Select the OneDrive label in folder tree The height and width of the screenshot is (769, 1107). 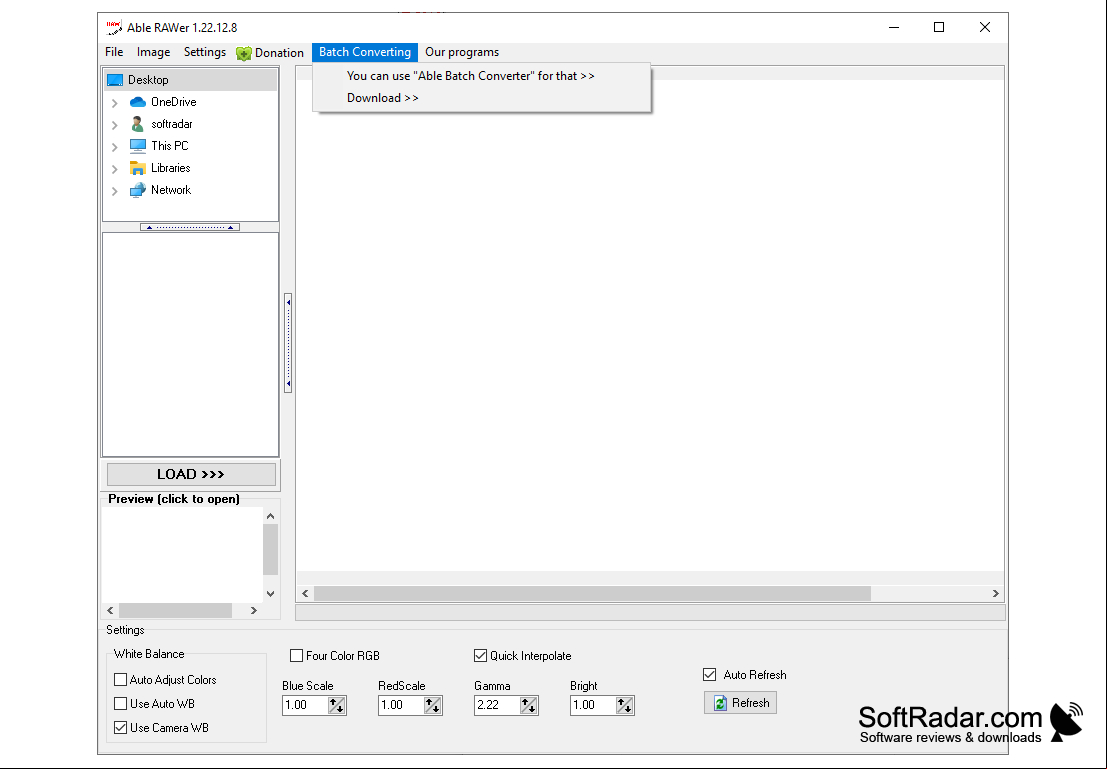pyautogui.click(x=174, y=102)
